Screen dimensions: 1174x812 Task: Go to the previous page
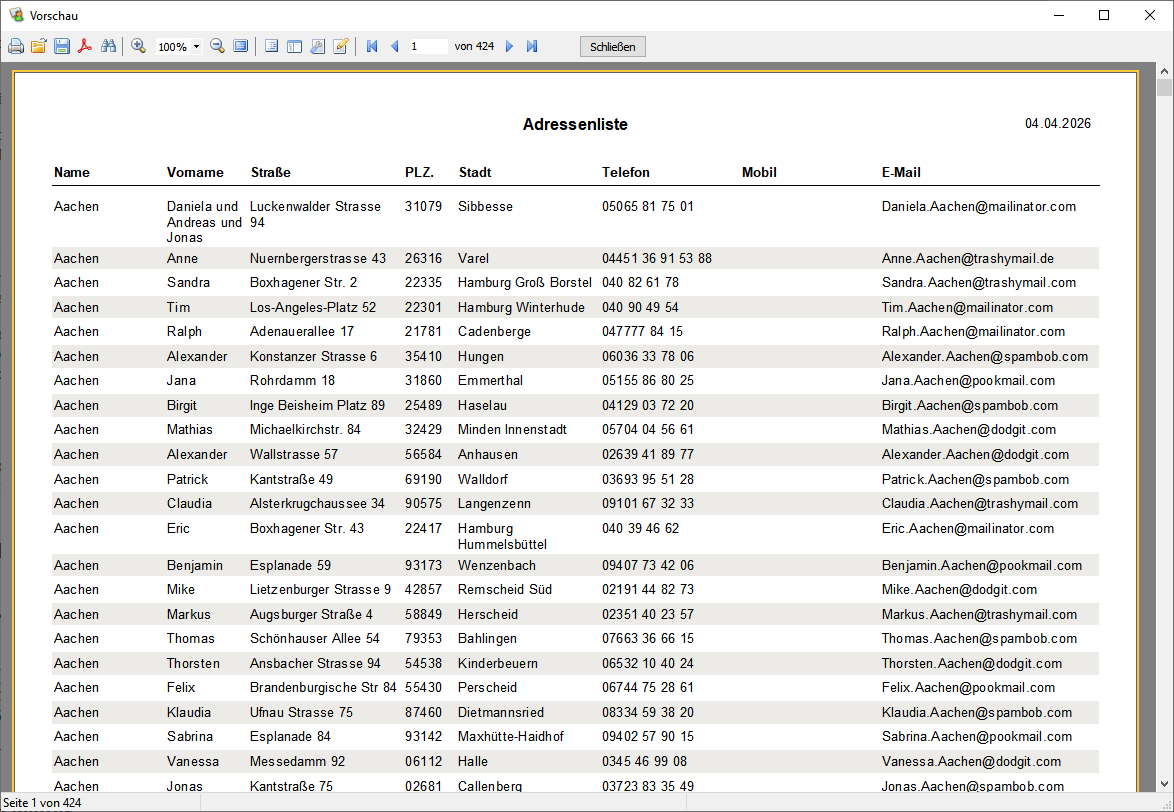[394, 47]
